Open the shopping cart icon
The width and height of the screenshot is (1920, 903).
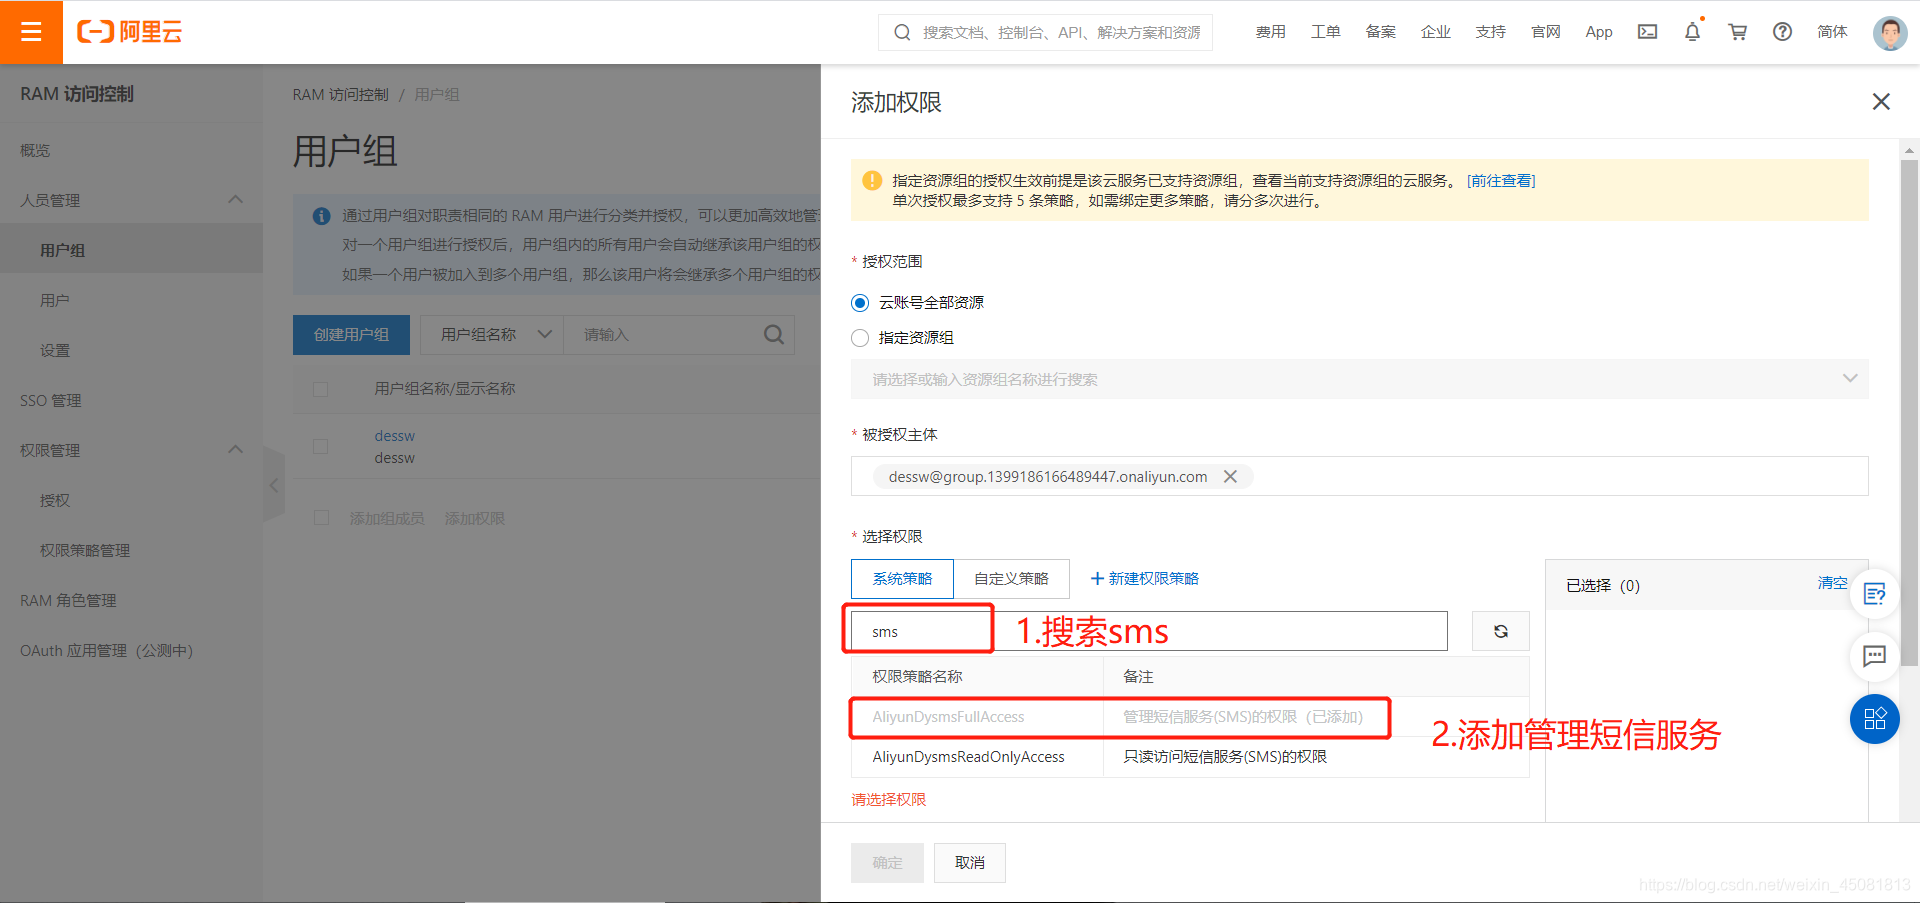click(x=1738, y=32)
